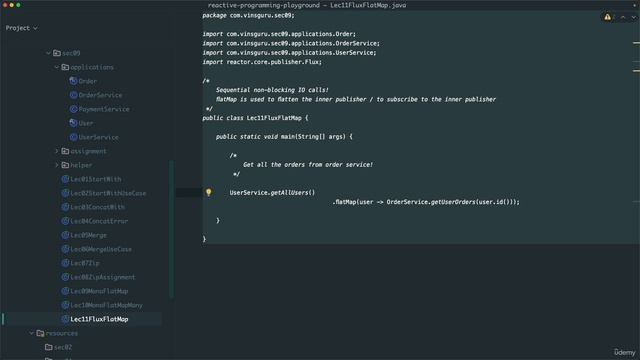Screen dimensions: 640x360
Task: Click the PaymentService class icon
Action: point(73,109)
